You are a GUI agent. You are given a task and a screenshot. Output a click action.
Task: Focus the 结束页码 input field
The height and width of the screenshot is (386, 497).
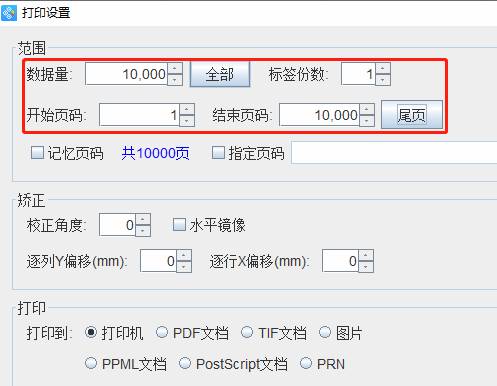319,115
